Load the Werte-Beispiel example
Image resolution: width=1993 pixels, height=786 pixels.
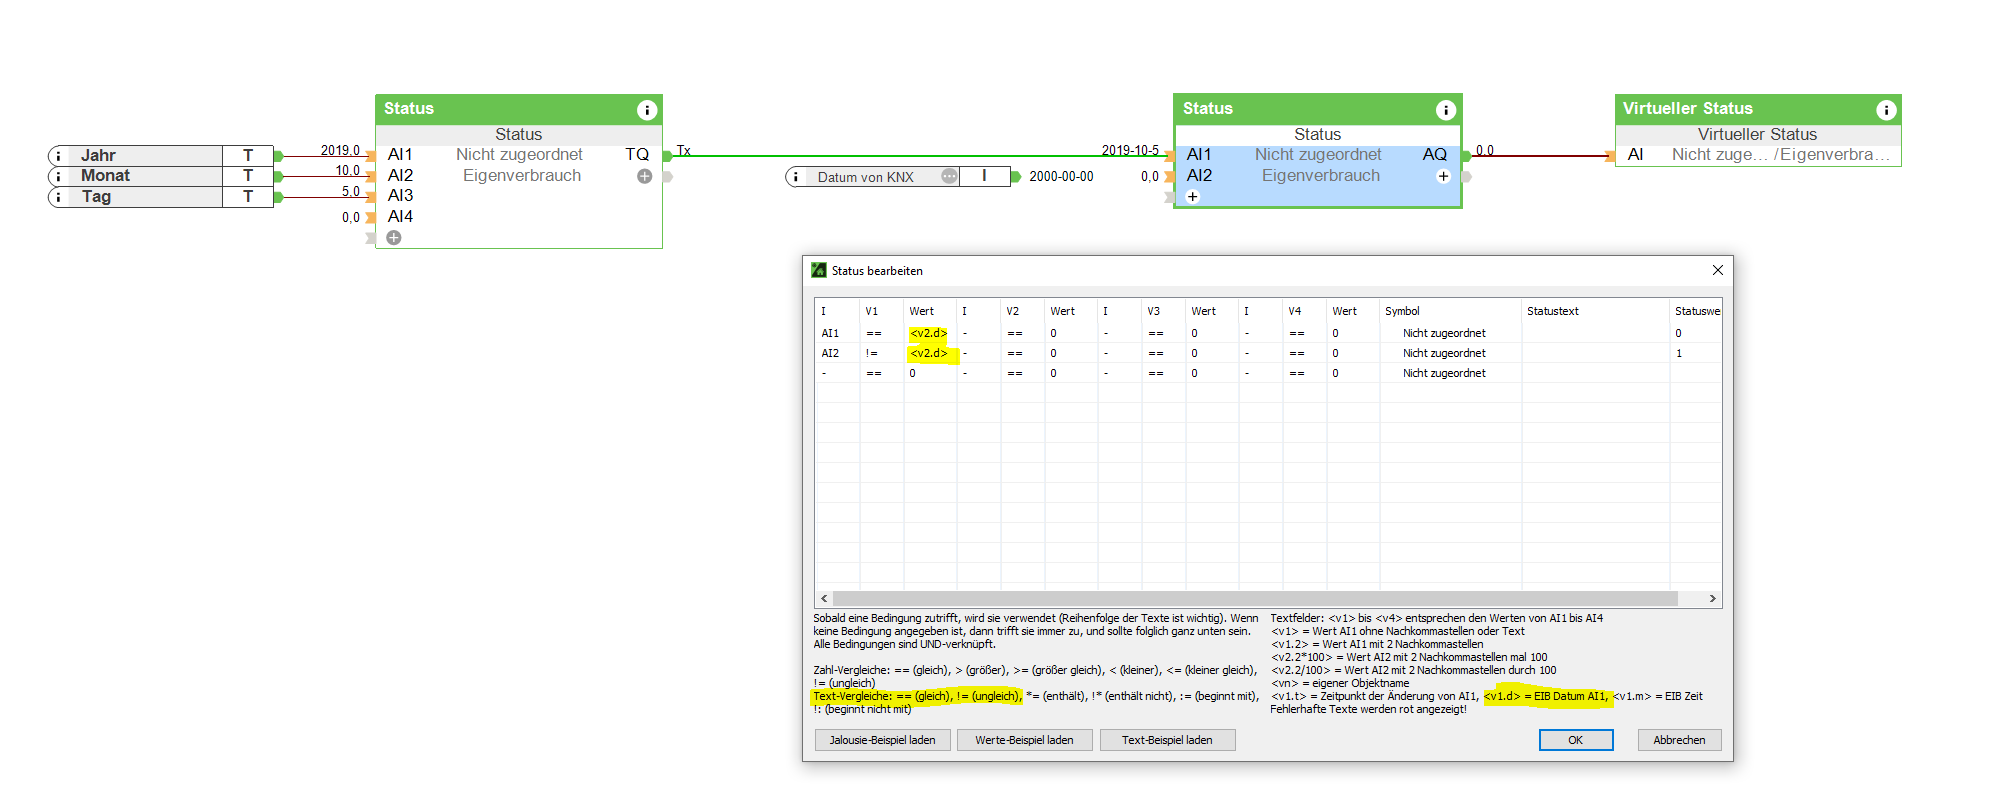click(x=1024, y=740)
